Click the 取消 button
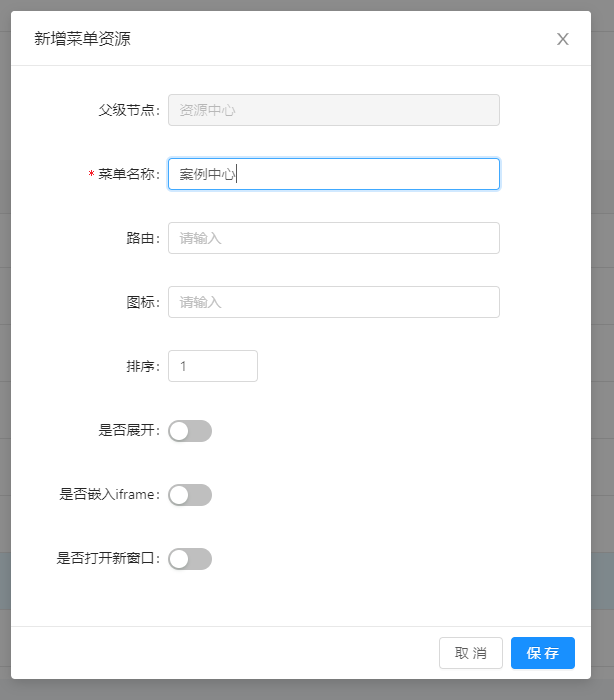Image resolution: width=614 pixels, height=700 pixels. tap(471, 653)
